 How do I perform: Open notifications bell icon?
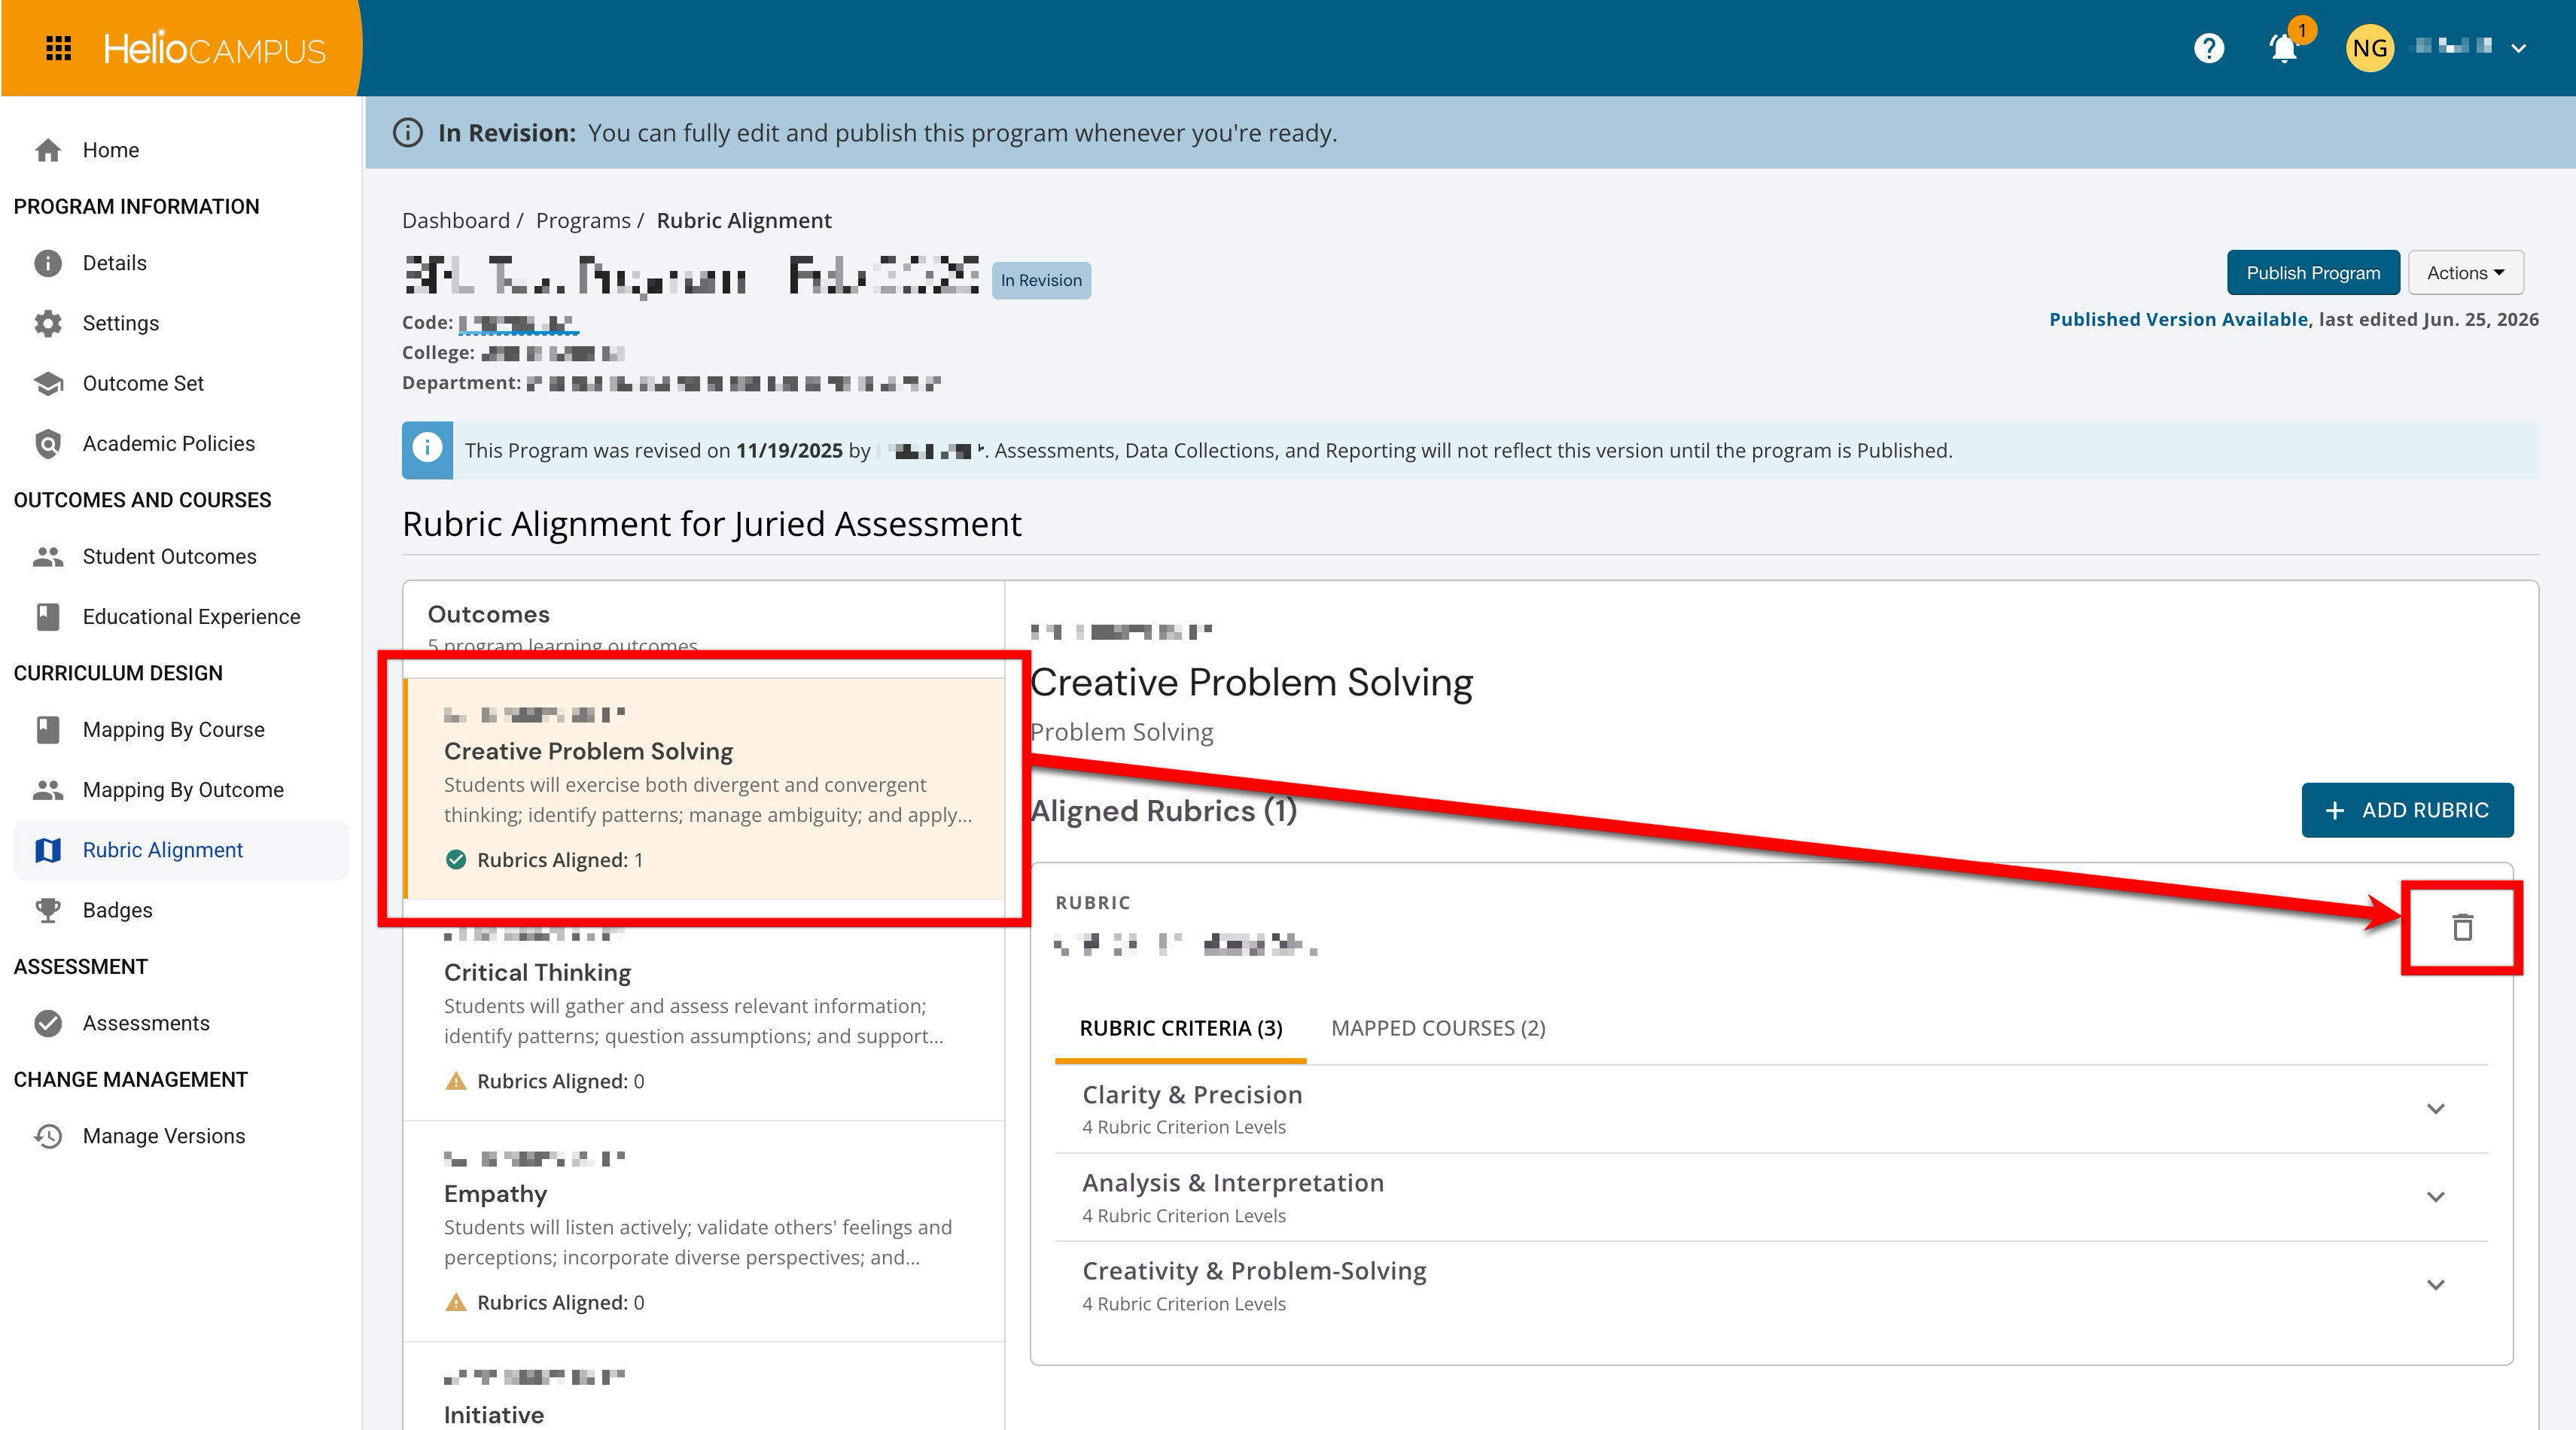2283,48
